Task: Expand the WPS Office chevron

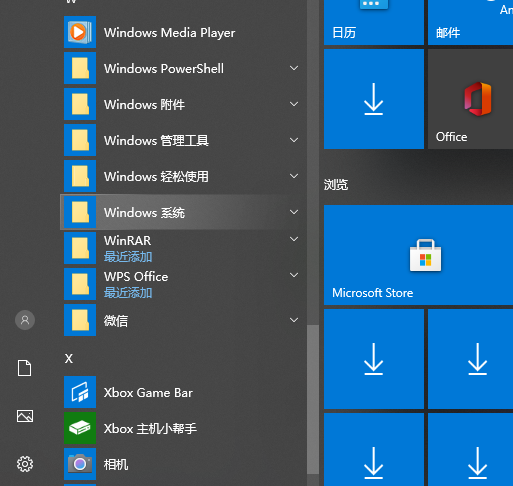Action: (294, 275)
